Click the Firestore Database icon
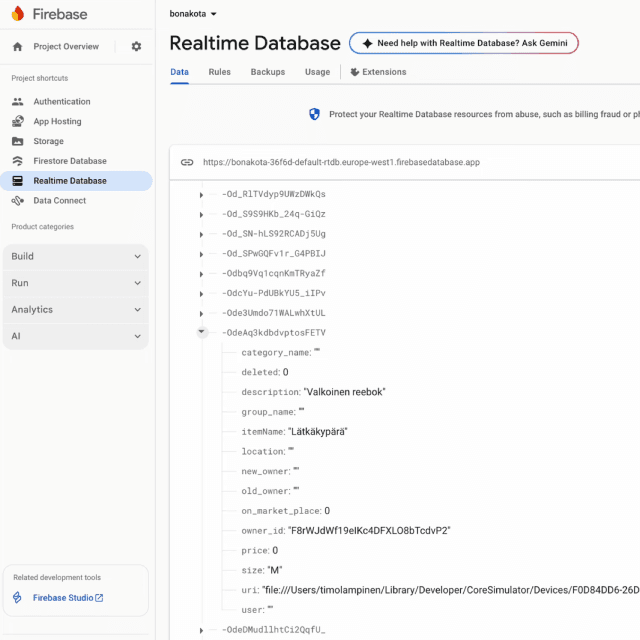This screenshot has width=640, height=640. tap(18, 161)
